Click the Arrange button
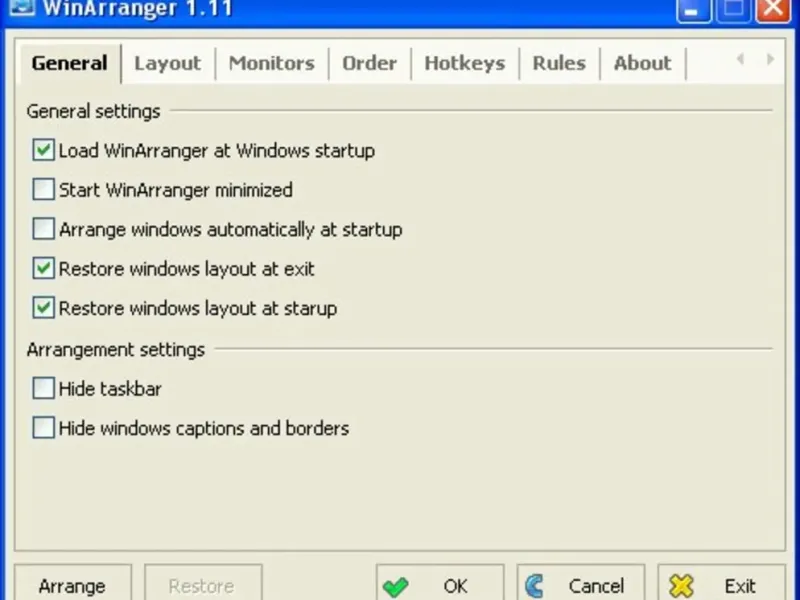 72,585
